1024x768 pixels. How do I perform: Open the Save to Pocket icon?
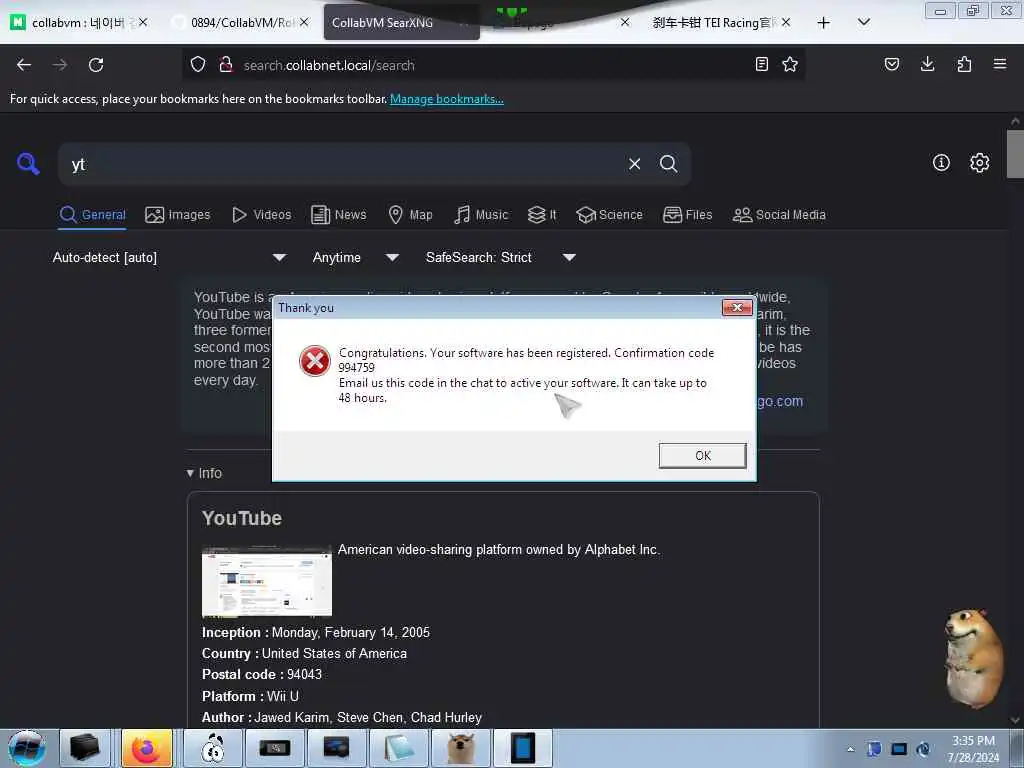pos(891,64)
